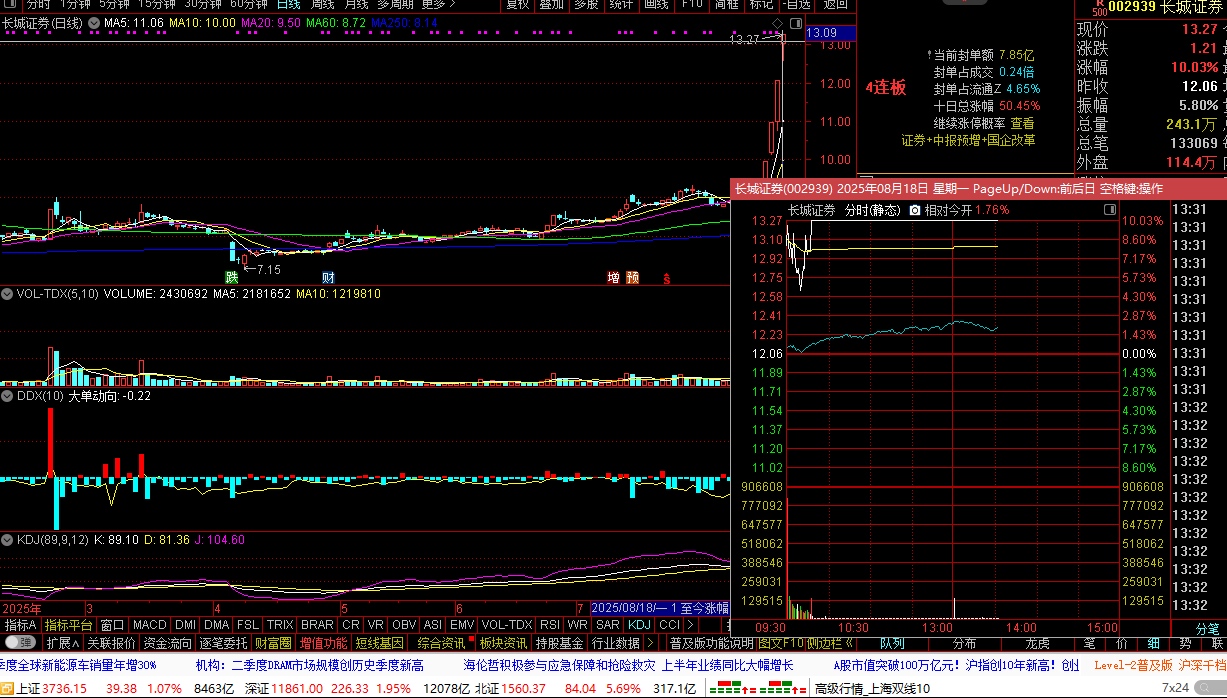Switch to the 分笔 tab
The height and width of the screenshot is (698, 1227).
(1208, 629)
